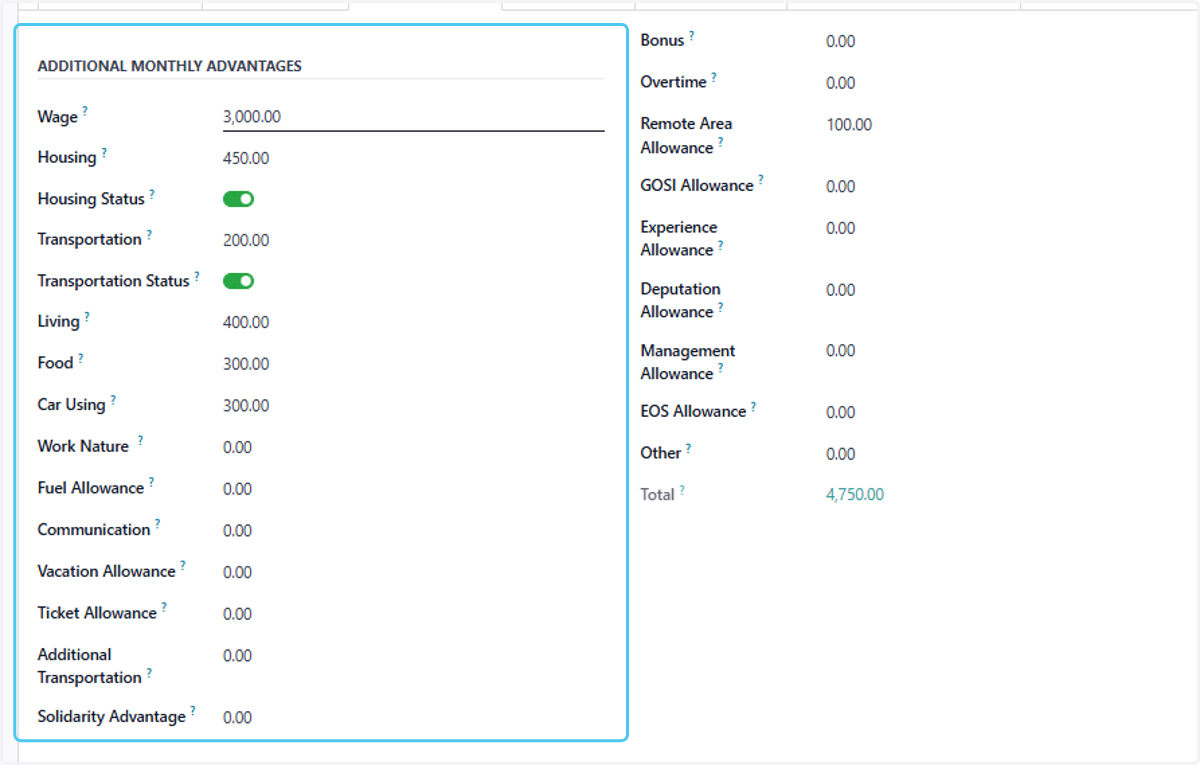1200x765 pixels.
Task: Click the help icon beside Food
Action: 81,358
